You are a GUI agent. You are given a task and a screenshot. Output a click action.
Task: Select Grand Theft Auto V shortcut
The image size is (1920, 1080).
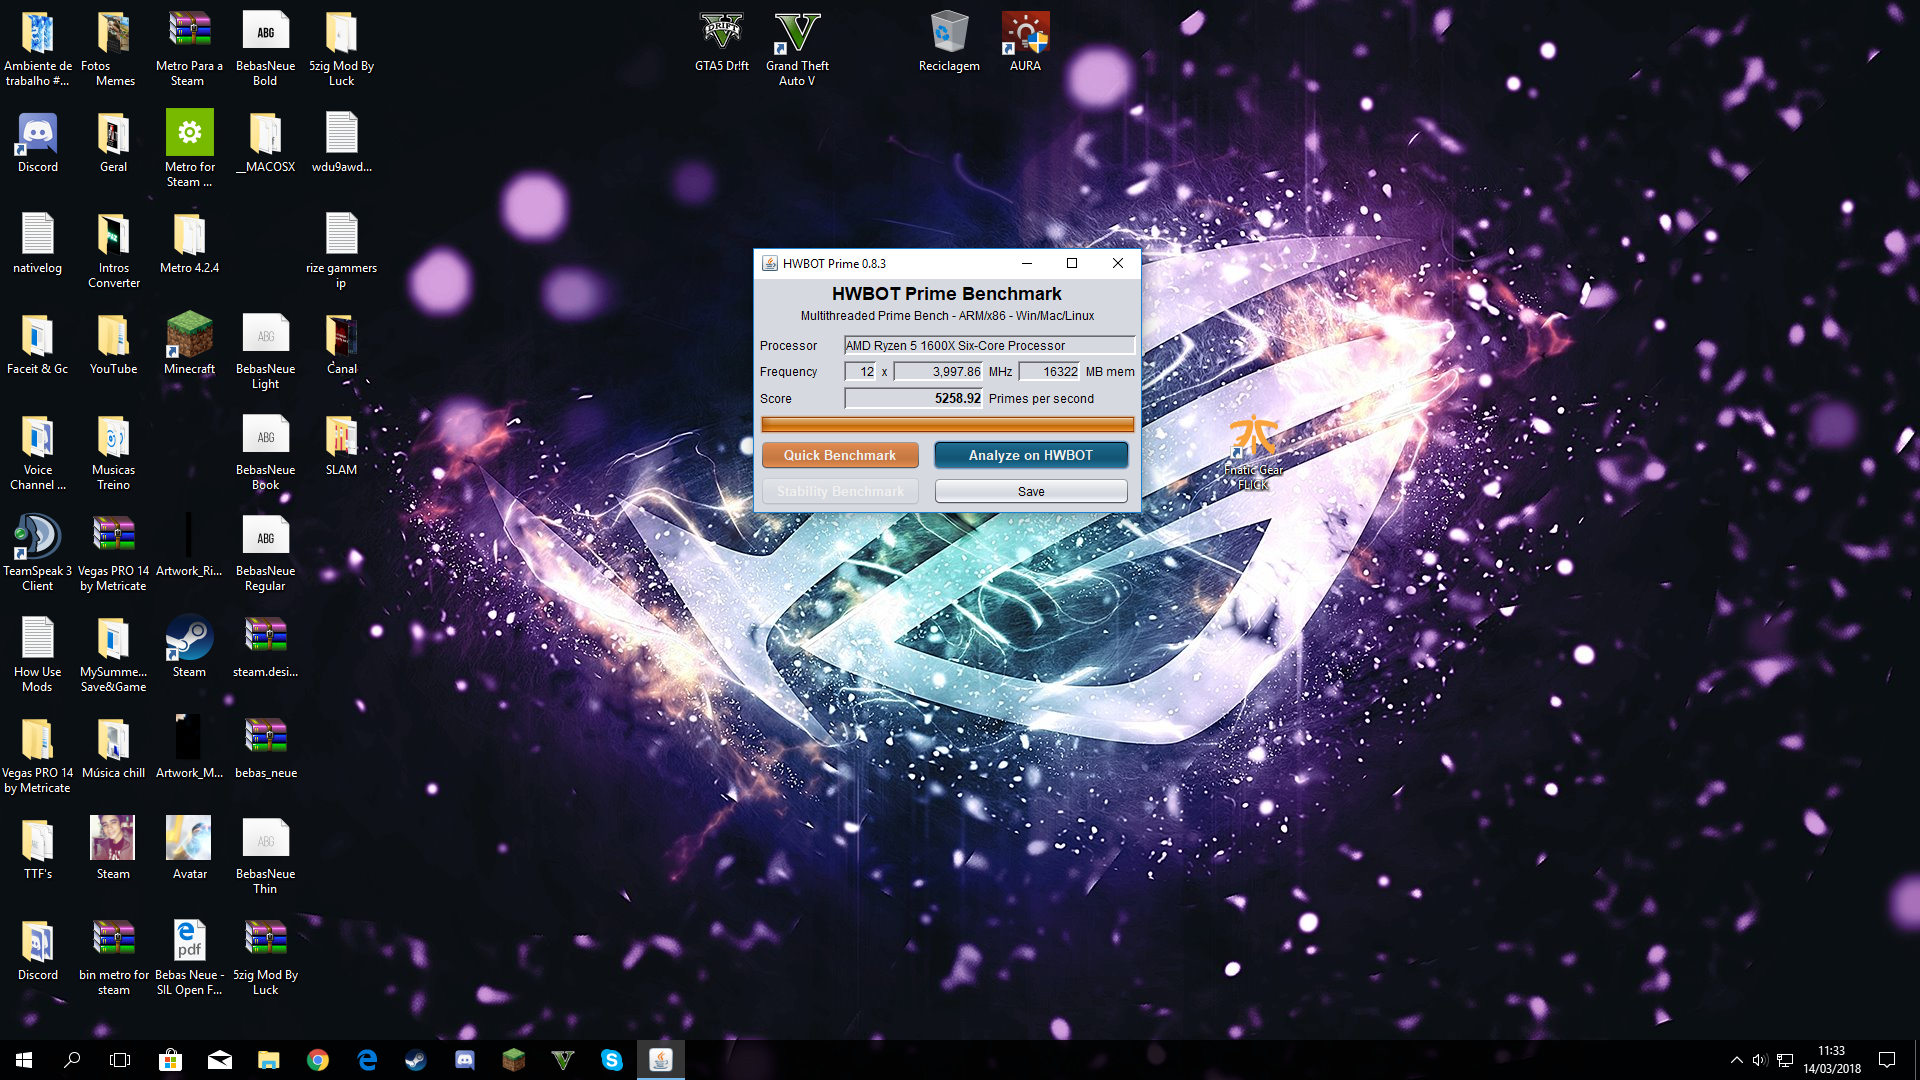(797, 50)
